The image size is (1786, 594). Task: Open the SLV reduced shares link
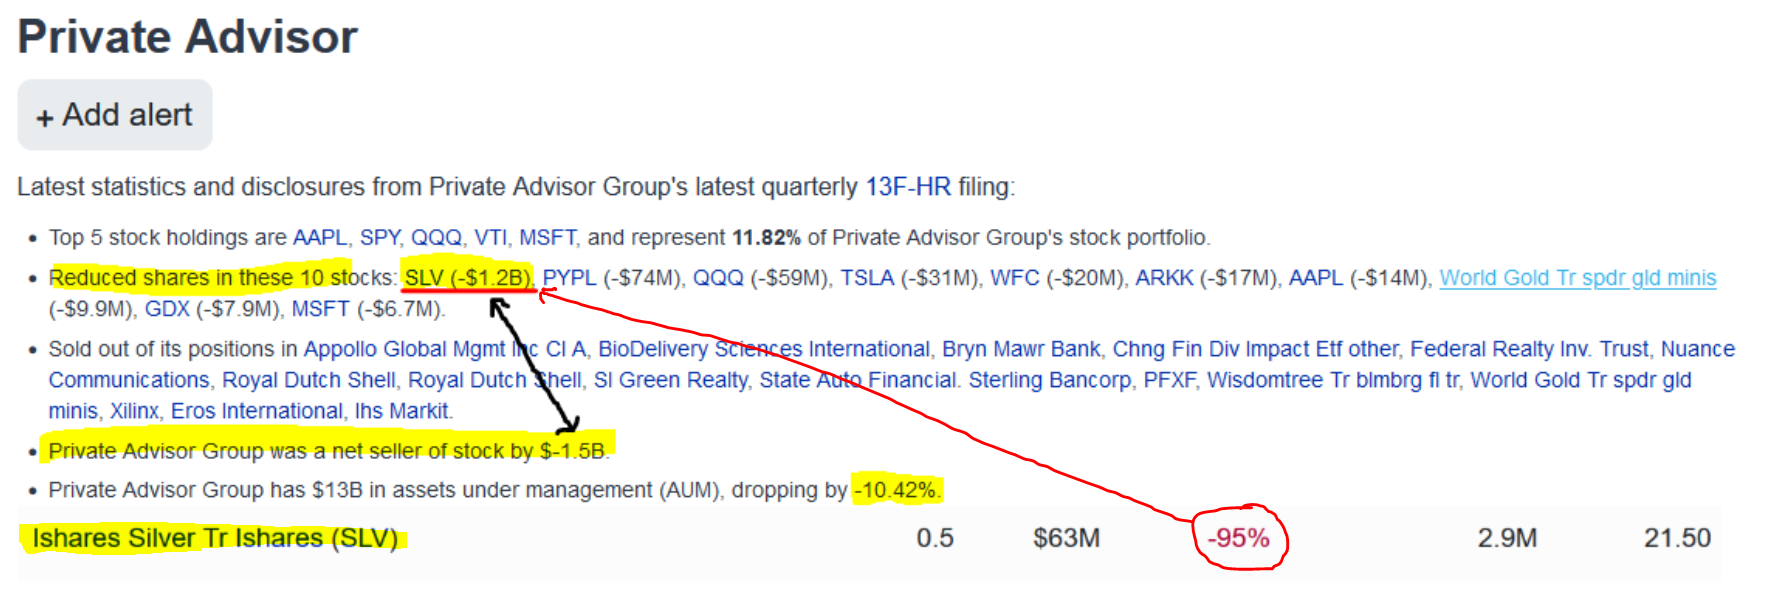(x=468, y=277)
